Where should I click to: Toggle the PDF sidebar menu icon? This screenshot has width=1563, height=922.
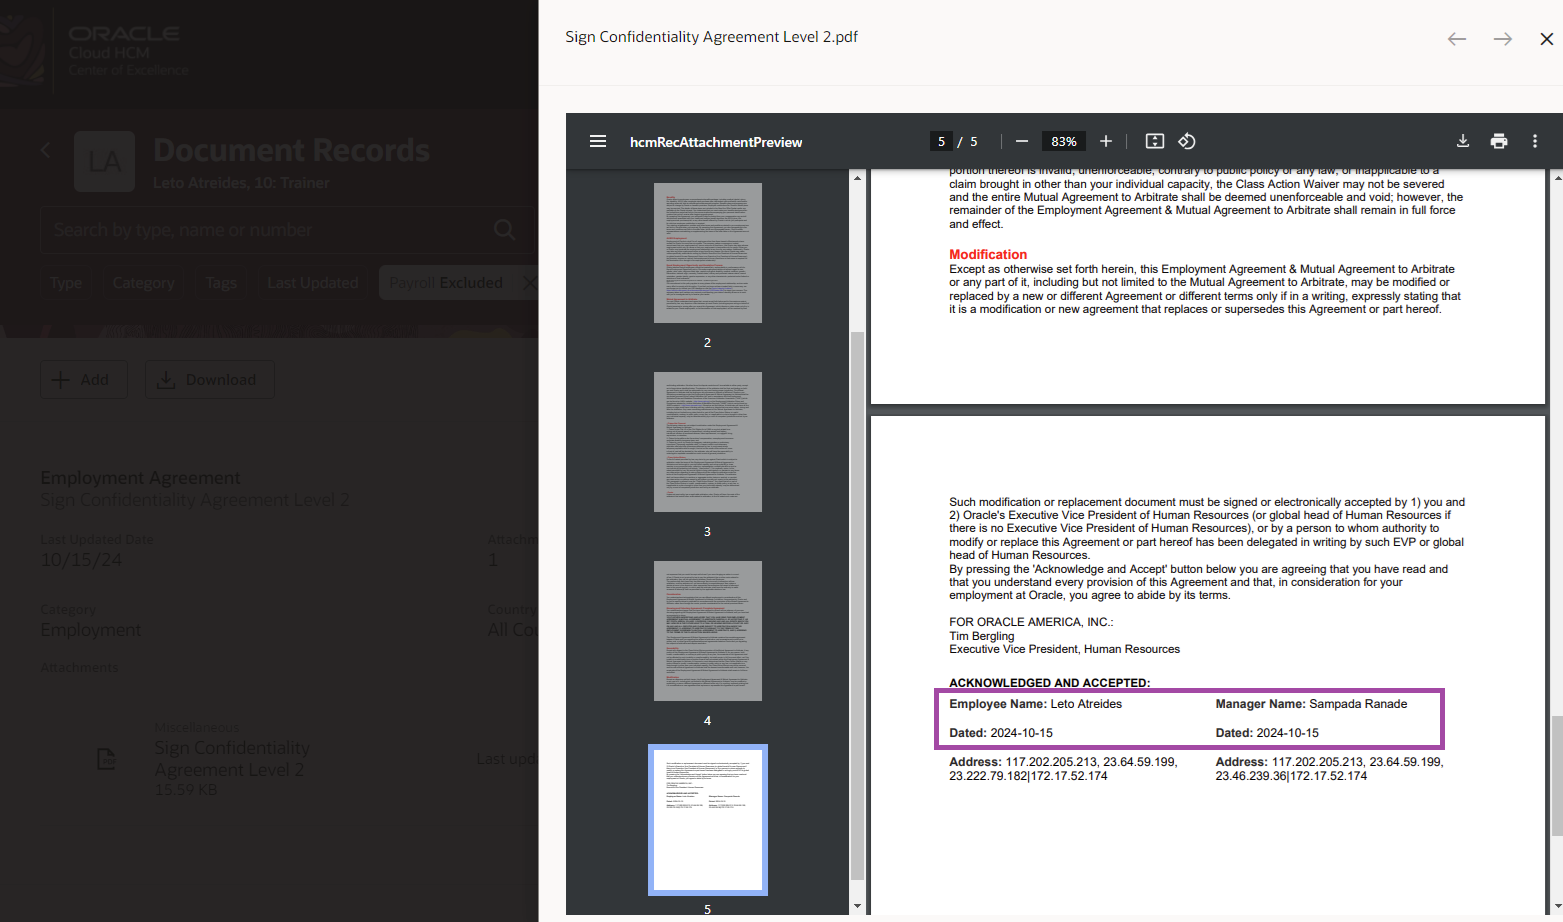click(598, 141)
